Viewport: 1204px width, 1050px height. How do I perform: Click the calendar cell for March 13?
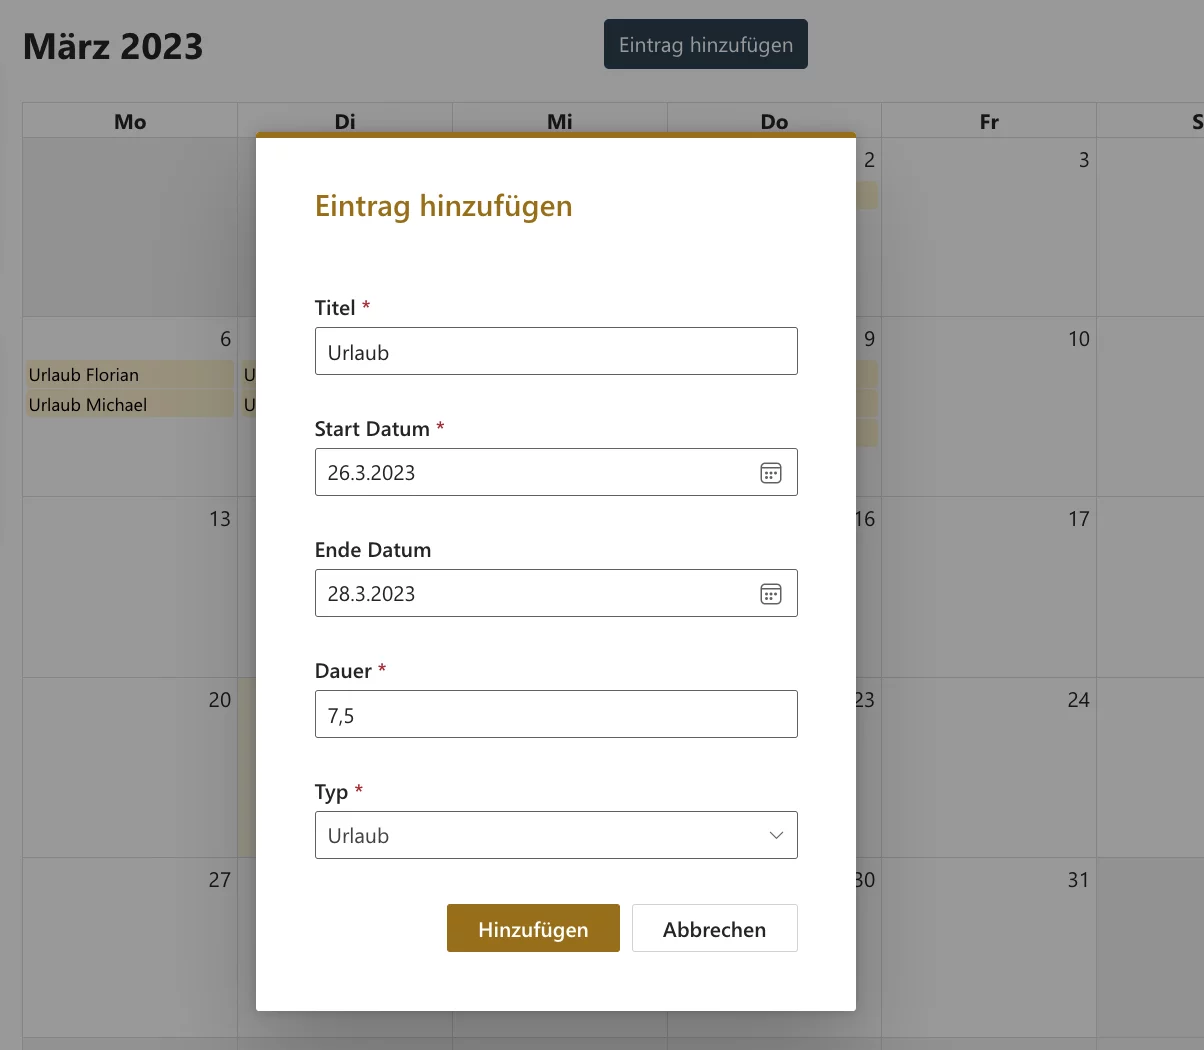[x=130, y=588]
